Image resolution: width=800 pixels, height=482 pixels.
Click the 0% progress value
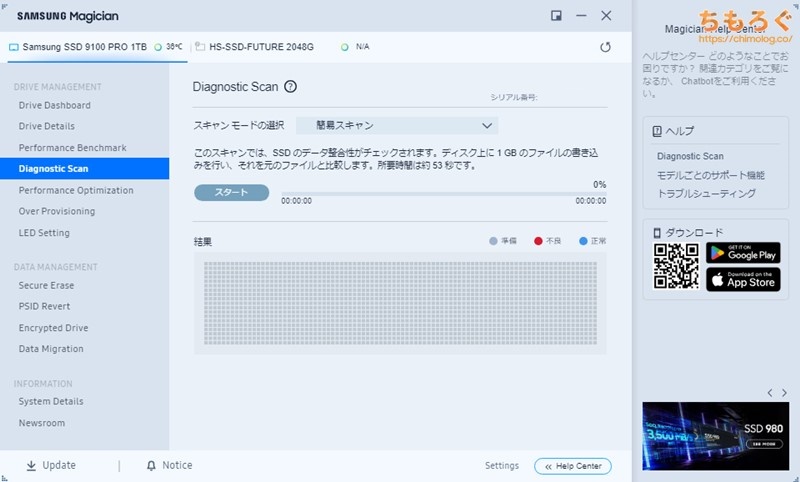click(x=599, y=185)
